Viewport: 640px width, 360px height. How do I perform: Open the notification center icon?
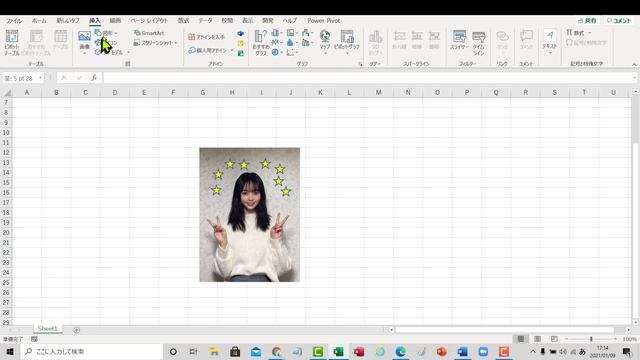pos(627,351)
